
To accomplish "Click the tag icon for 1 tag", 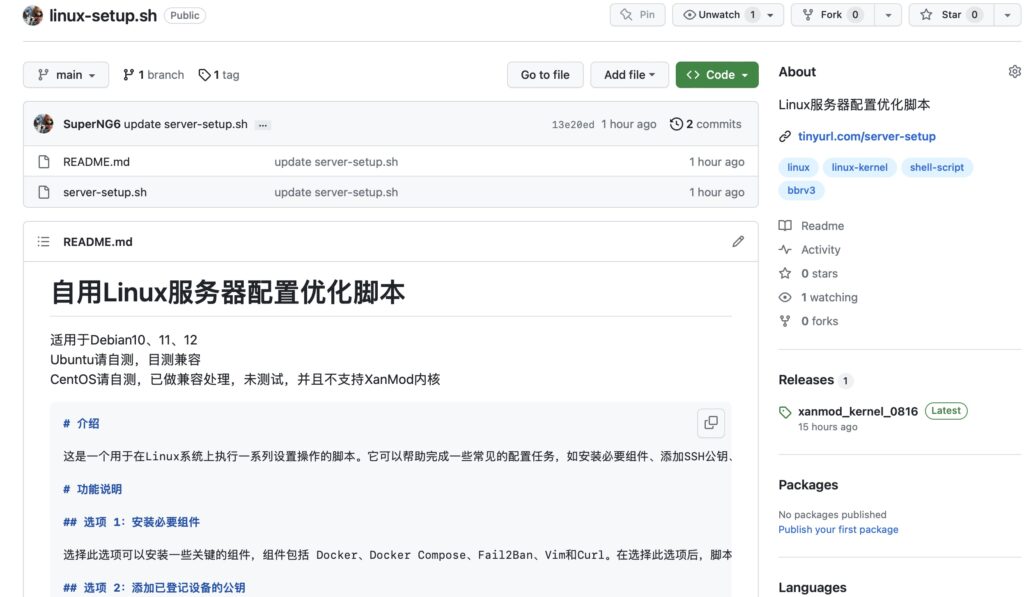I will [205, 75].
